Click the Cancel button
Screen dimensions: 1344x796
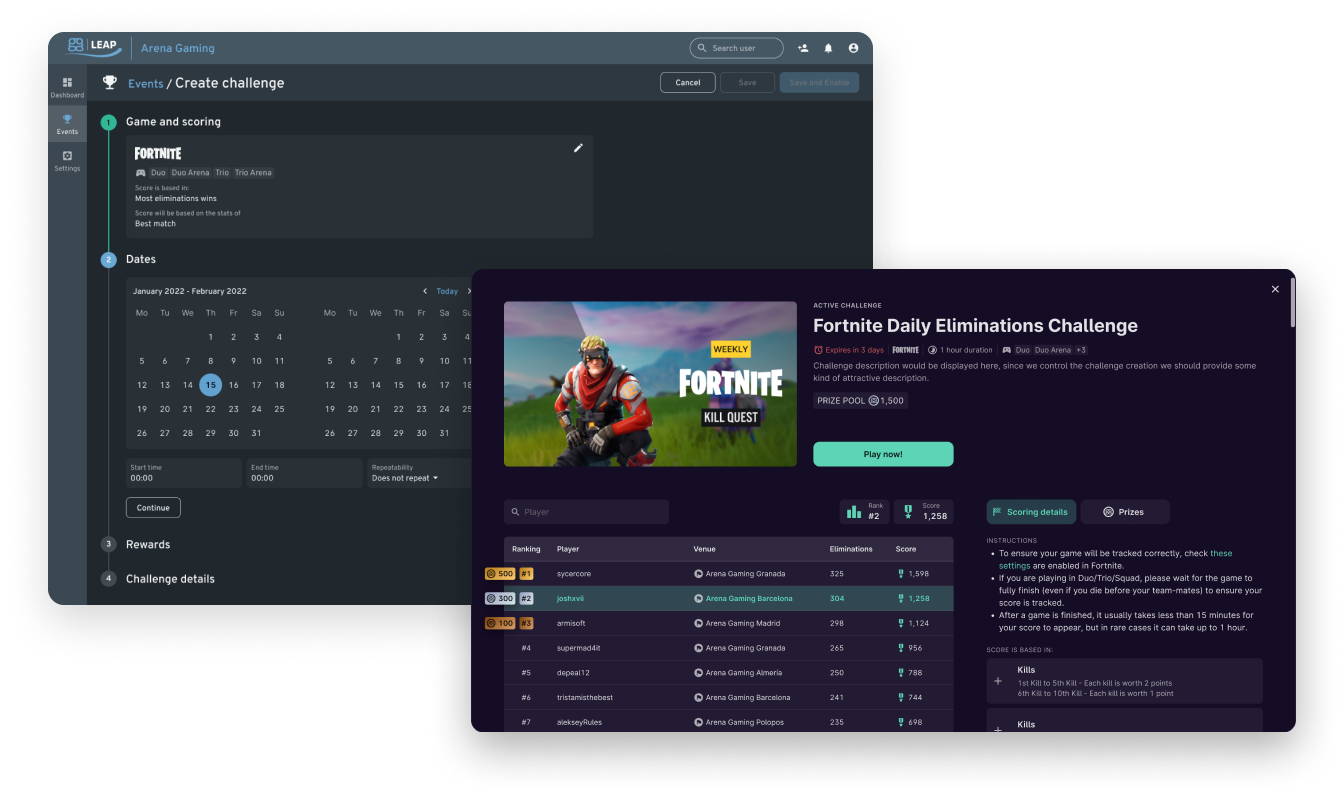point(688,82)
